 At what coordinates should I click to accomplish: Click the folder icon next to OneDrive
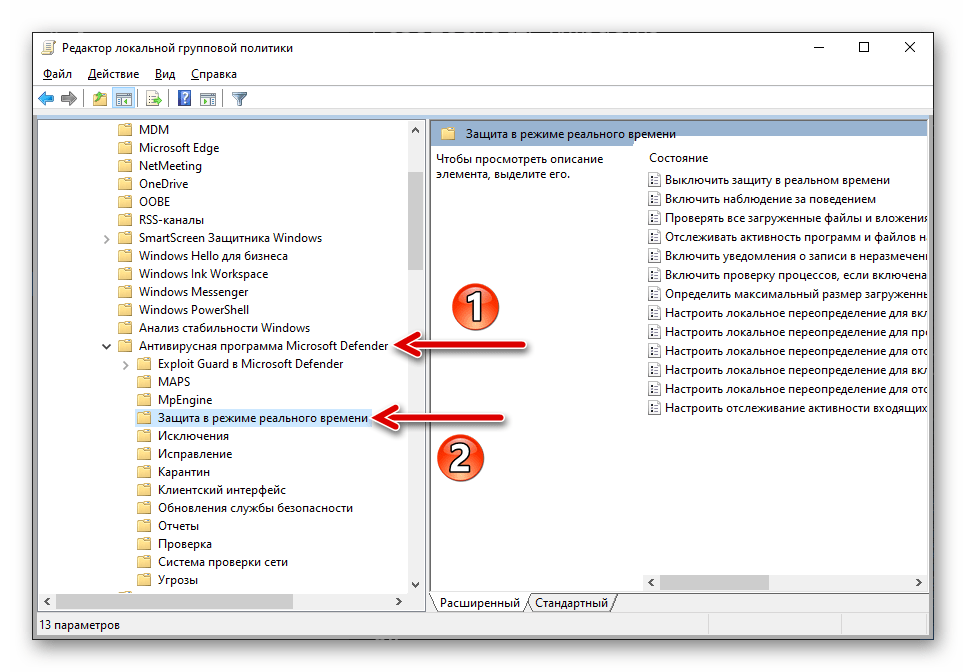(125, 184)
